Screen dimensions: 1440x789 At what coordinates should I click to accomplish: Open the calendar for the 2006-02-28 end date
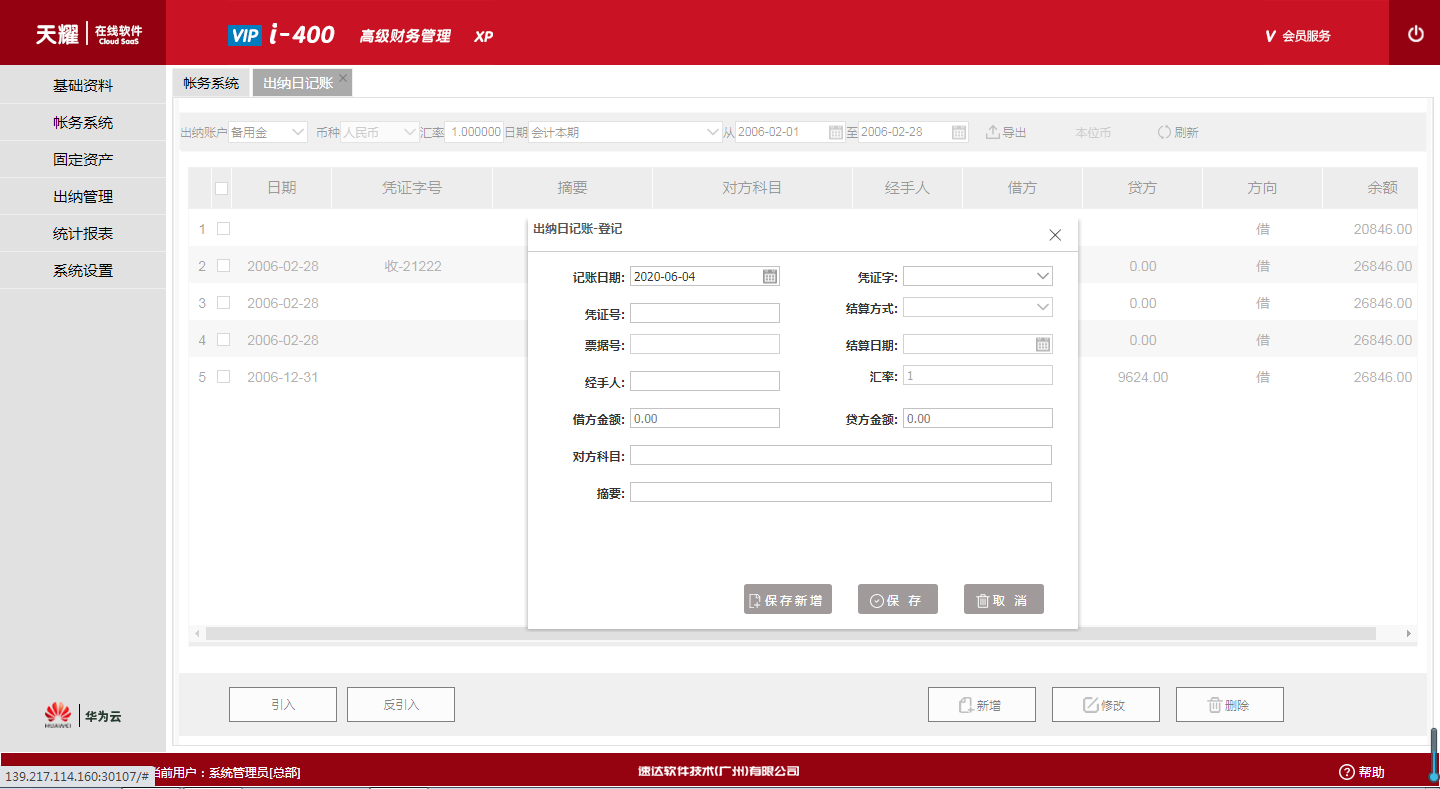(959, 132)
